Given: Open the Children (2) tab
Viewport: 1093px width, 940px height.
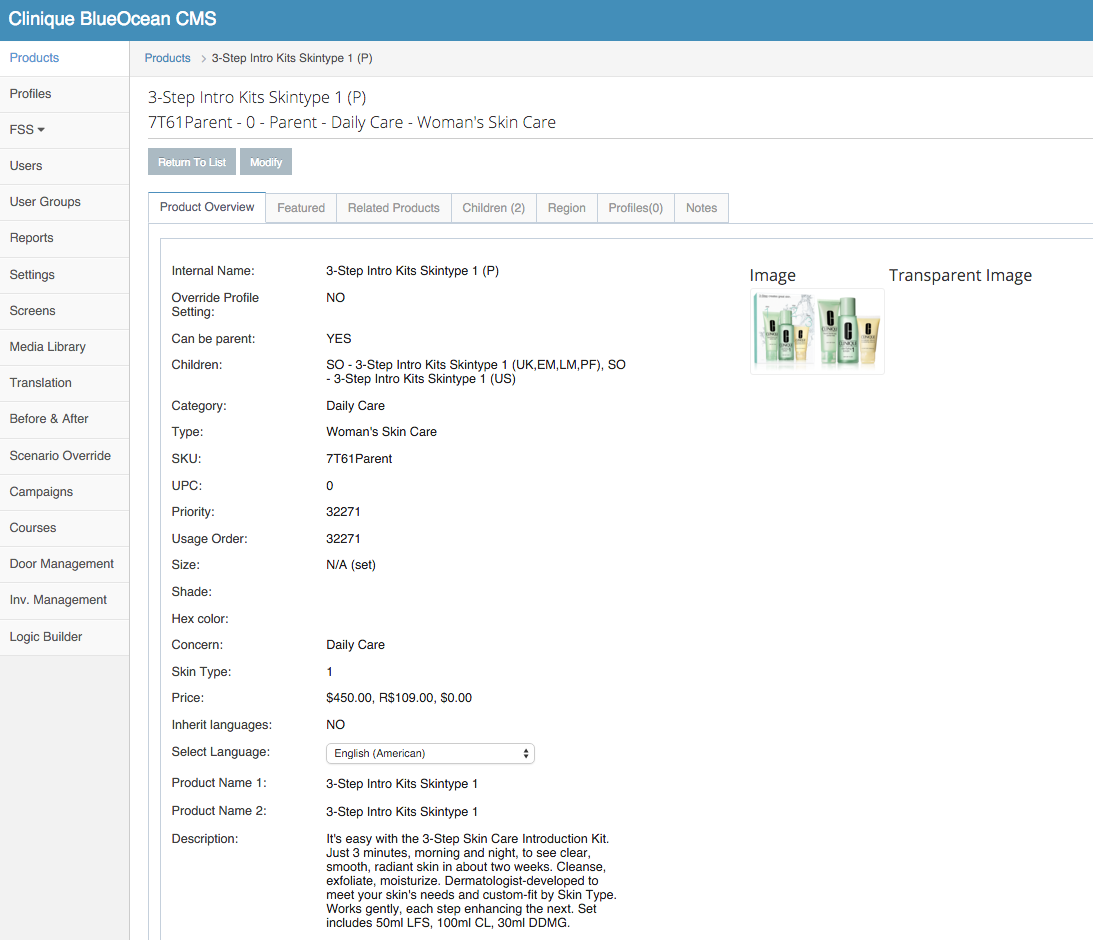Looking at the screenshot, I should point(494,208).
